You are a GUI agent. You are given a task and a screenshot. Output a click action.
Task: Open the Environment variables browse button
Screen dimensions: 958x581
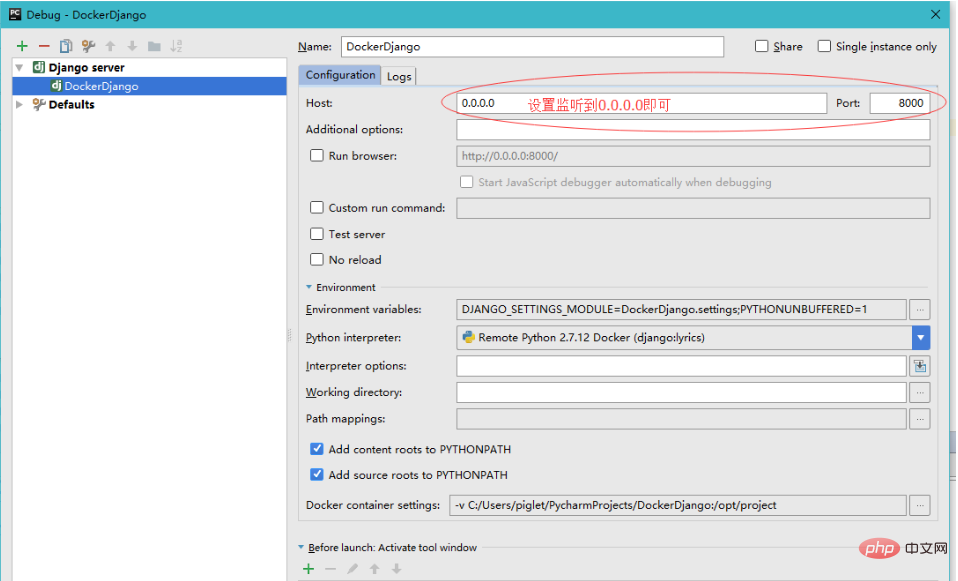920,310
